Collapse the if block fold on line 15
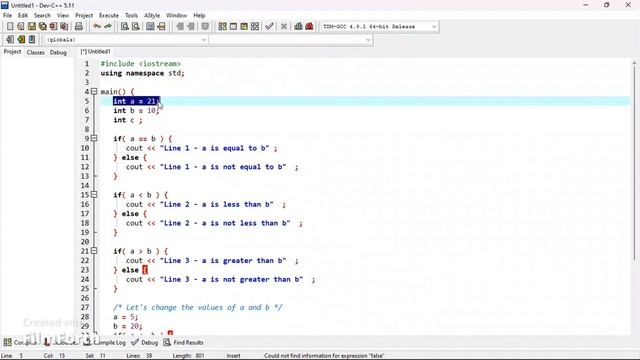Viewport: 640px width, 360px height. point(94,195)
